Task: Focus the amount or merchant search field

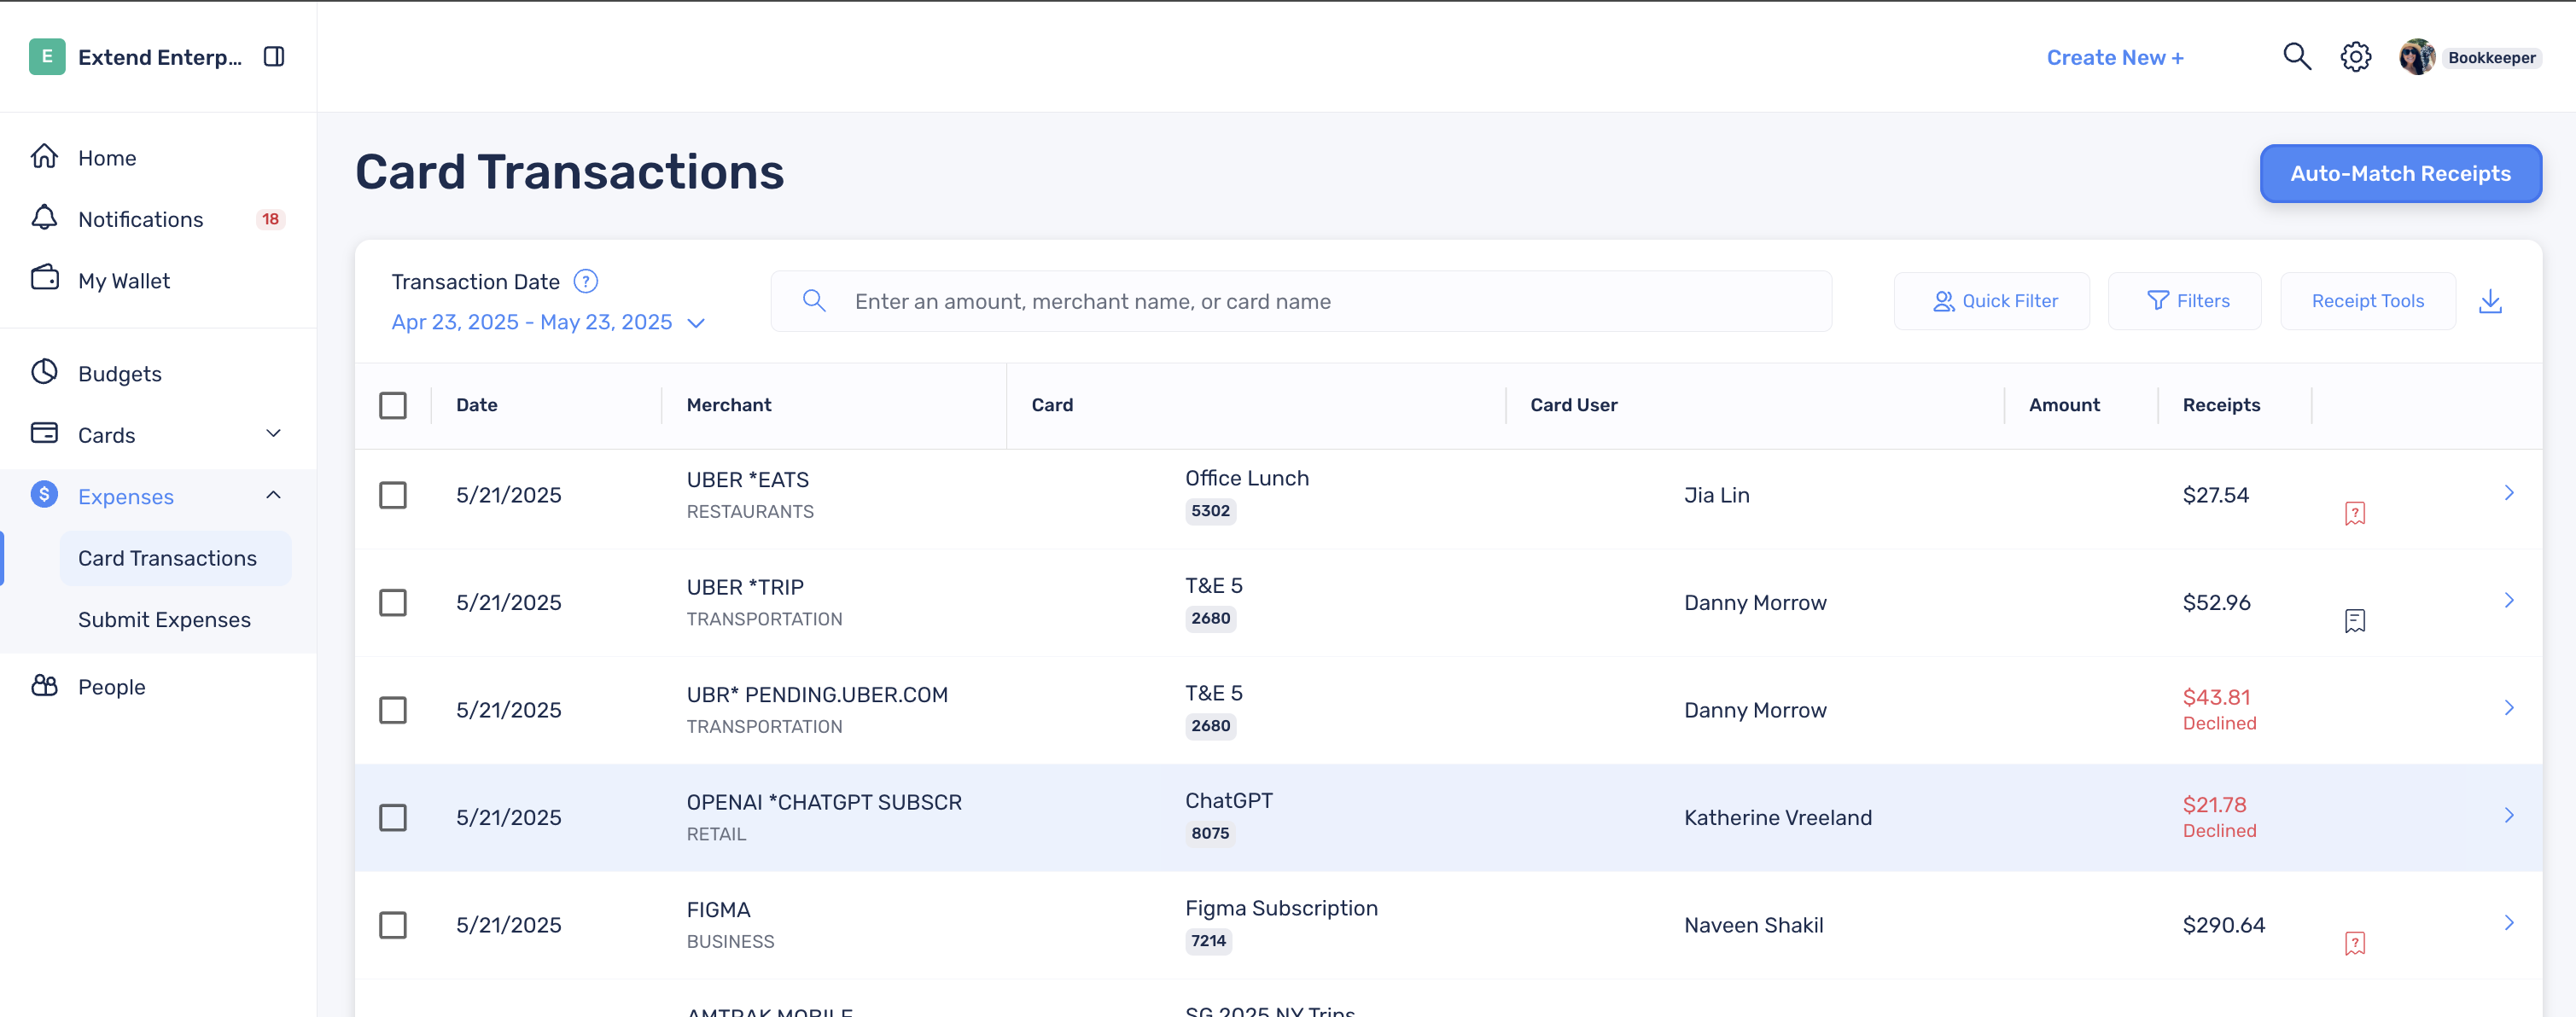Action: click(x=1301, y=301)
